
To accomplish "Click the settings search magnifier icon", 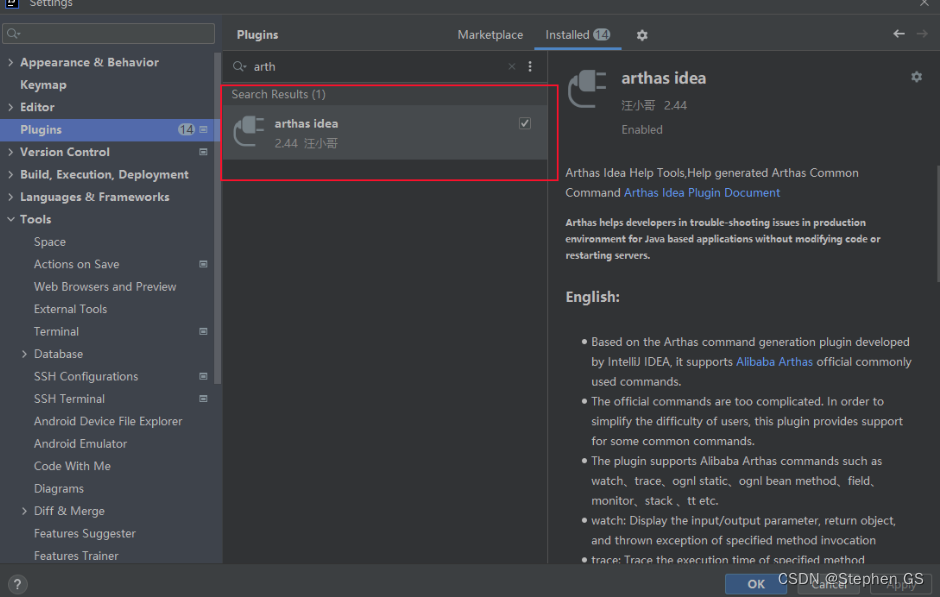I will click(14, 34).
